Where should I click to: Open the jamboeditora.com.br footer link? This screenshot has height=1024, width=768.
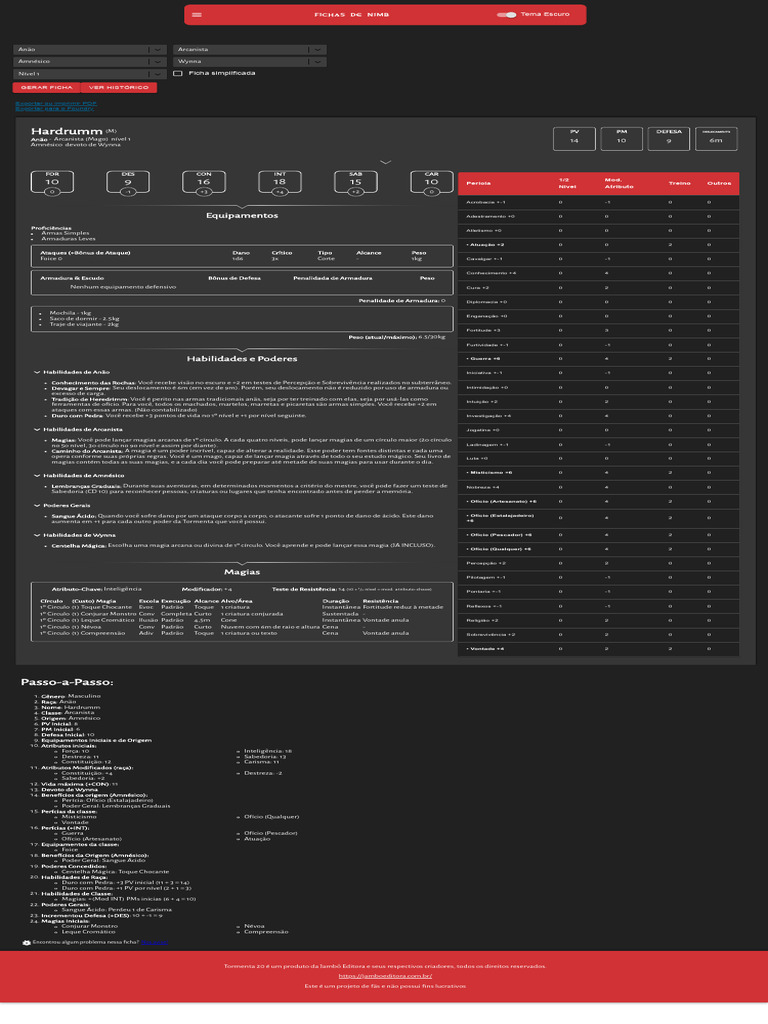(x=385, y=976)
